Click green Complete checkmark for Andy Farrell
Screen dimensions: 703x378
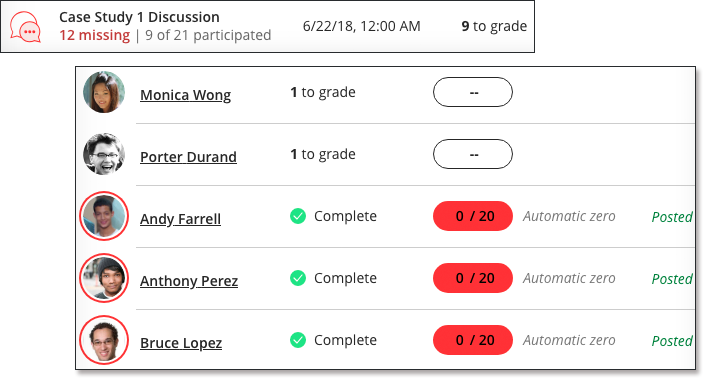pyautogui.click(x=298, y=216)
